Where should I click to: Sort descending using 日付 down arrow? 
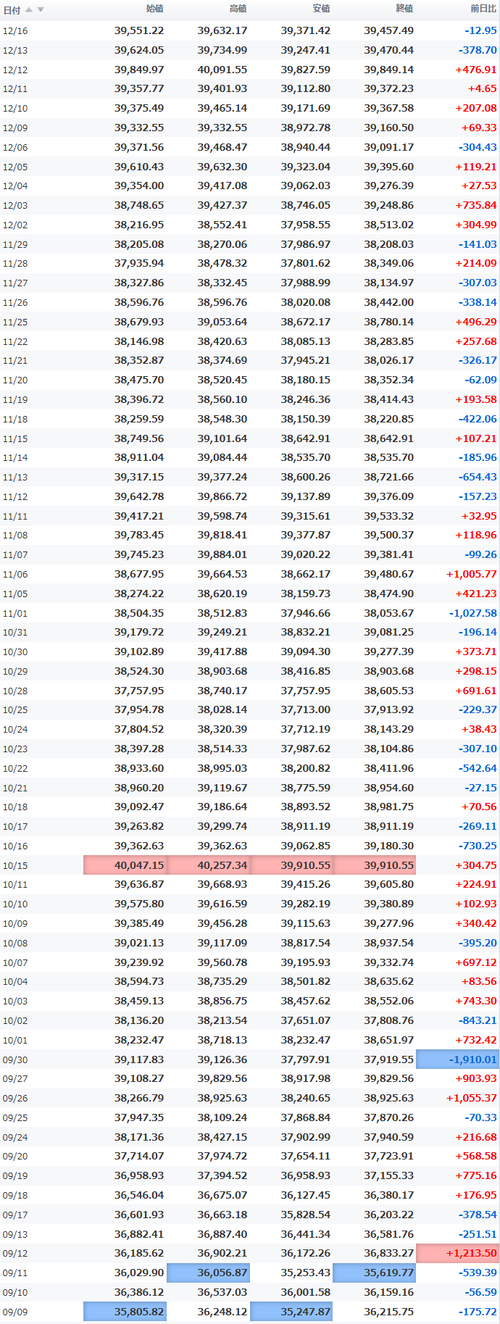(39, 9)
